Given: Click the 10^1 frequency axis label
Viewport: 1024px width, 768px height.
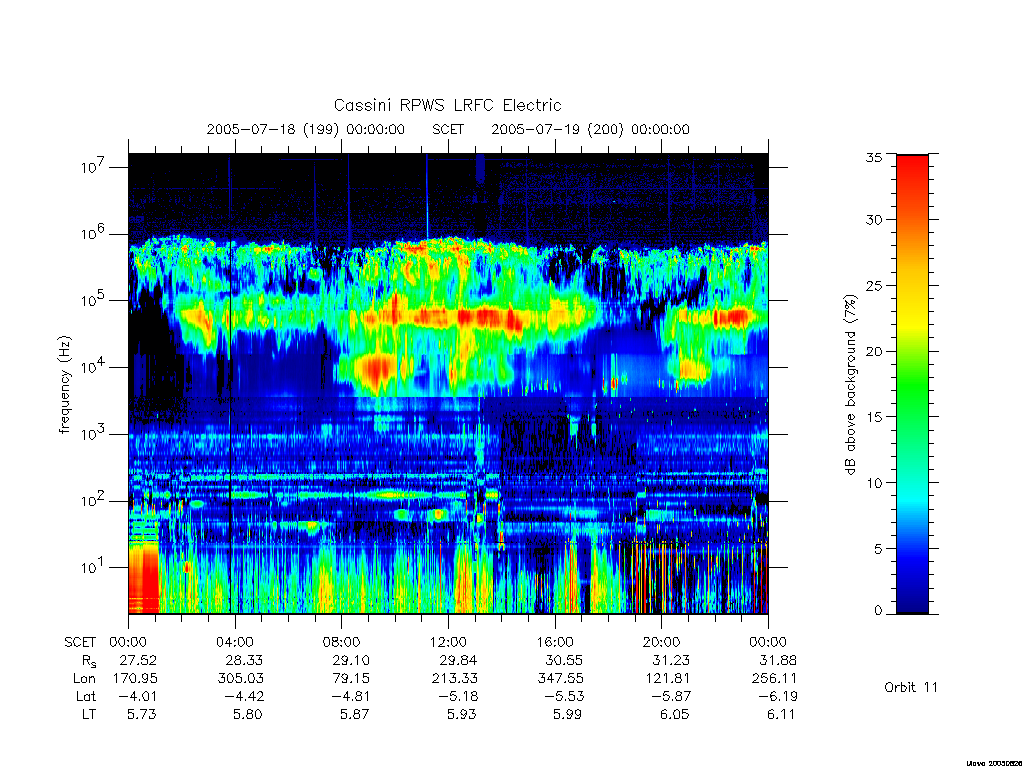Looking at the screenshot, I should point(94,566).
